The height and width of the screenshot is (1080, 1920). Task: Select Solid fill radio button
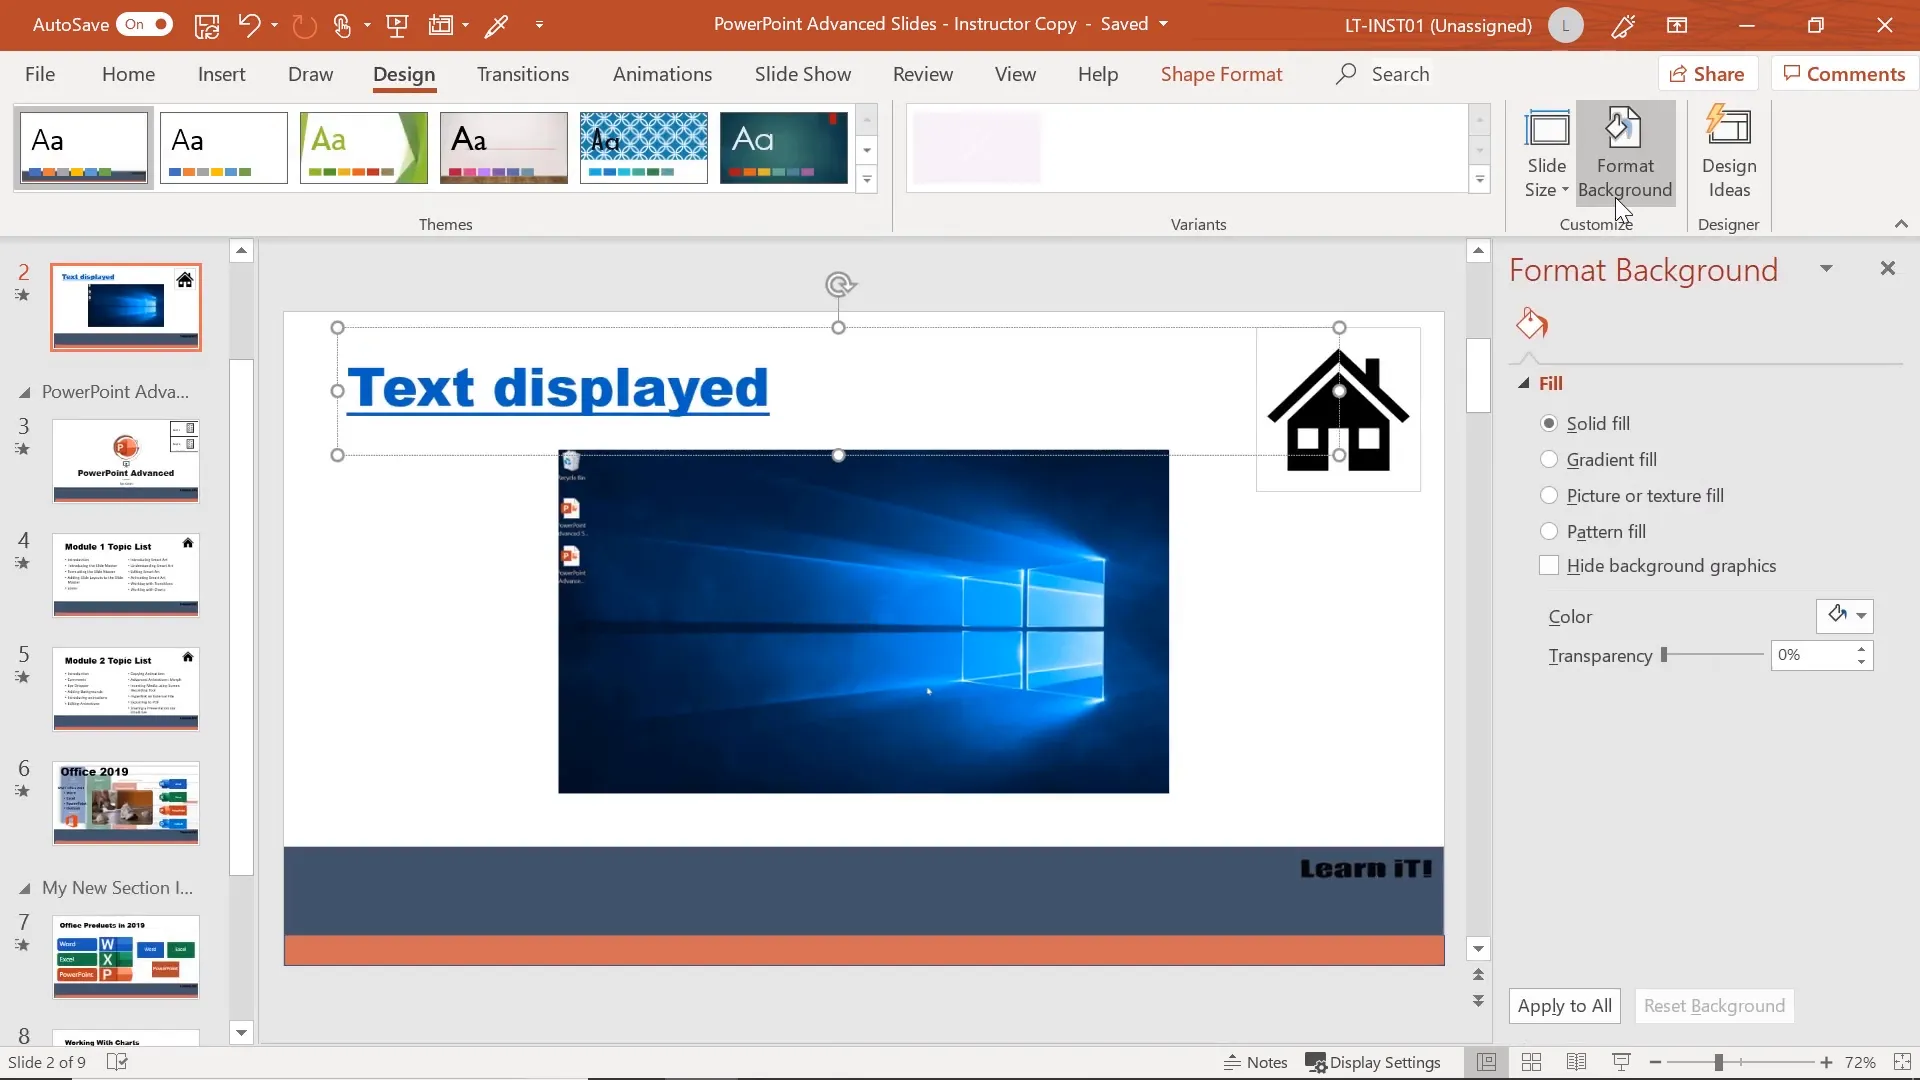coord(1549,424)
